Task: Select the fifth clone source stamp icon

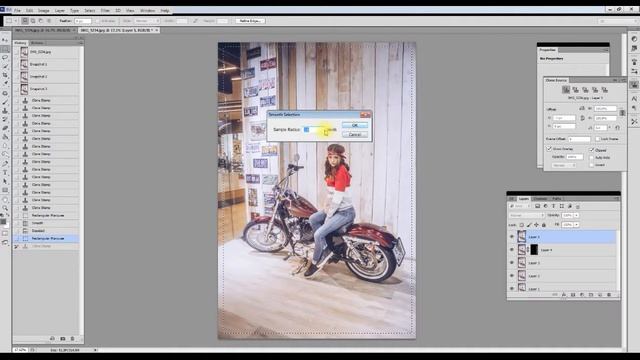Action: 605,90
